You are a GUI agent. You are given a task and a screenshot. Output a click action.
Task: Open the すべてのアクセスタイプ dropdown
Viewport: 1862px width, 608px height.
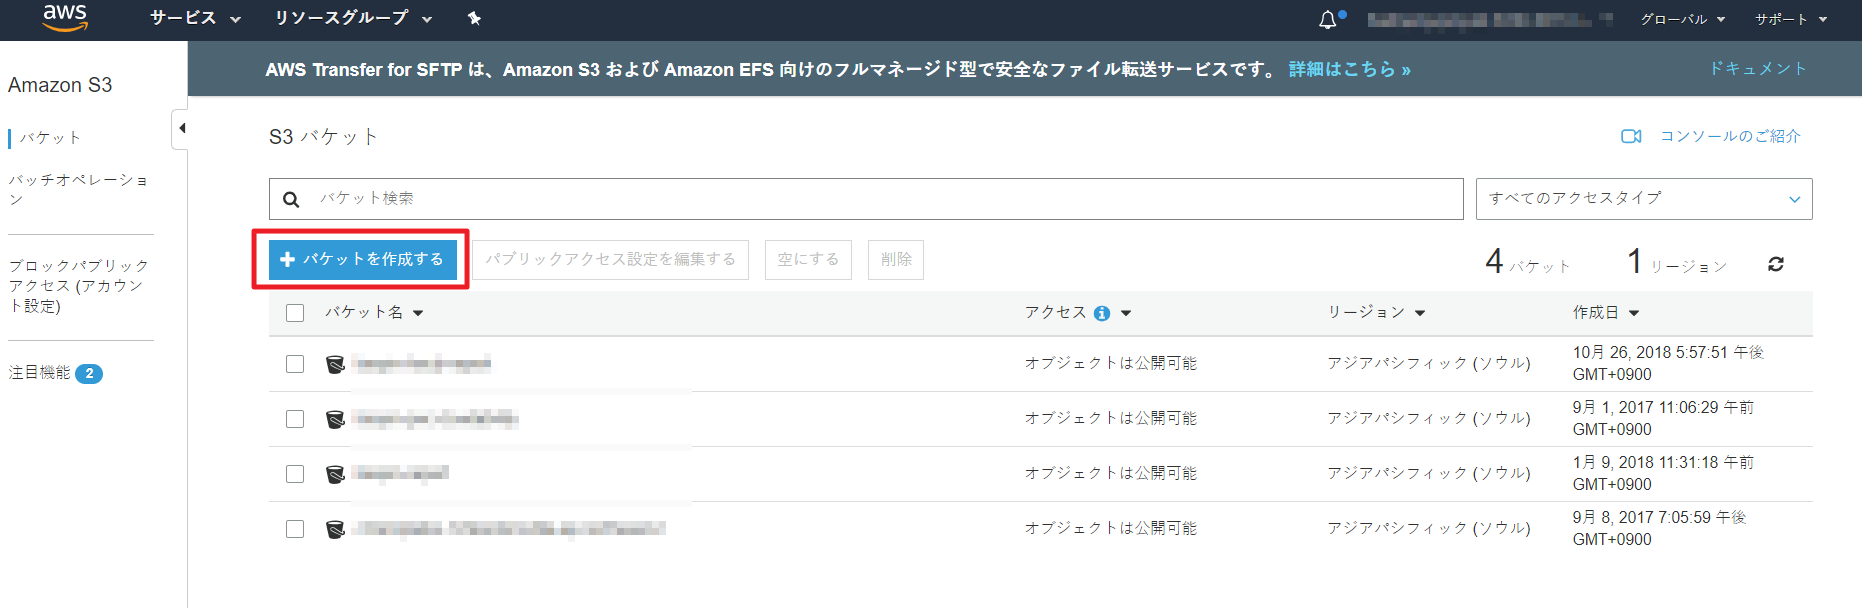(x=1643, y=199)
